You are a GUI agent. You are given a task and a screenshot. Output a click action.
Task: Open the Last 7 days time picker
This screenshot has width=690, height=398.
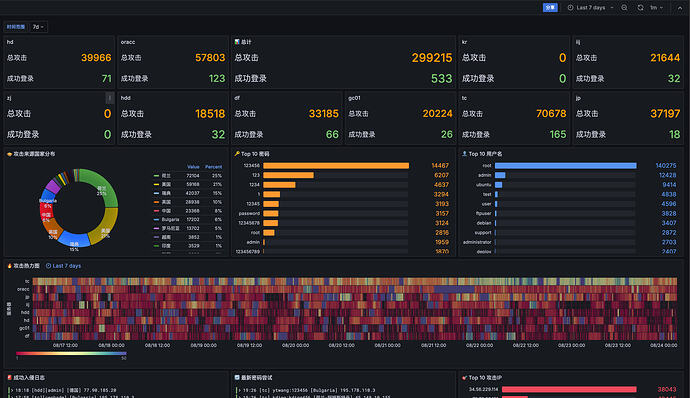click(590, 7)
